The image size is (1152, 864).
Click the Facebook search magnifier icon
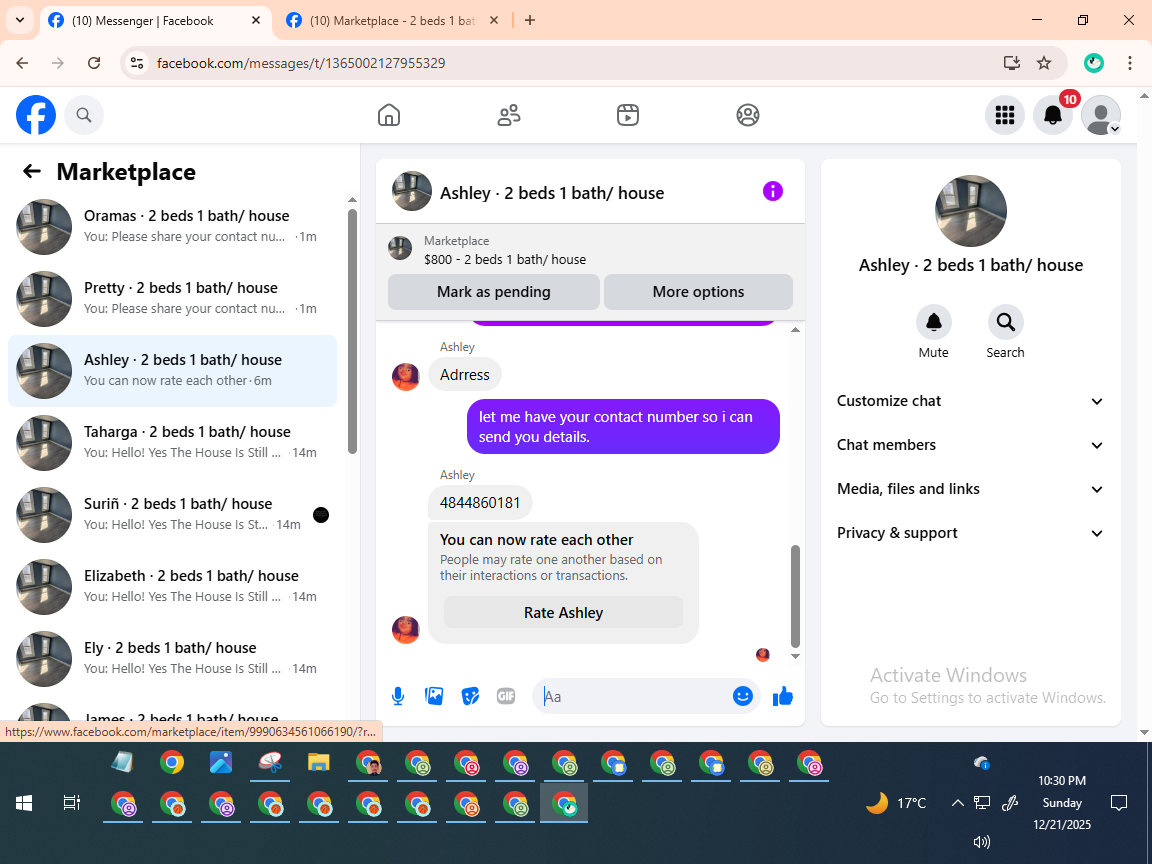point(84,115)
